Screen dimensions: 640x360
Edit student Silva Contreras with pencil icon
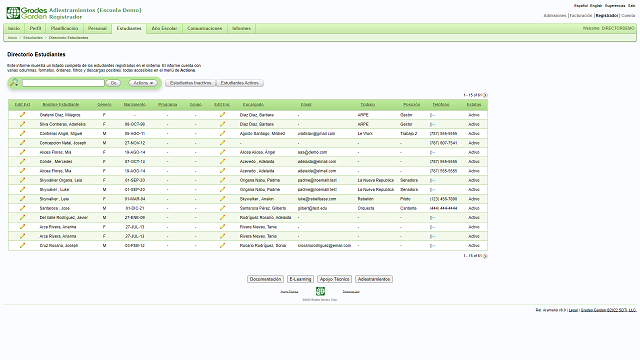(22, 124)
